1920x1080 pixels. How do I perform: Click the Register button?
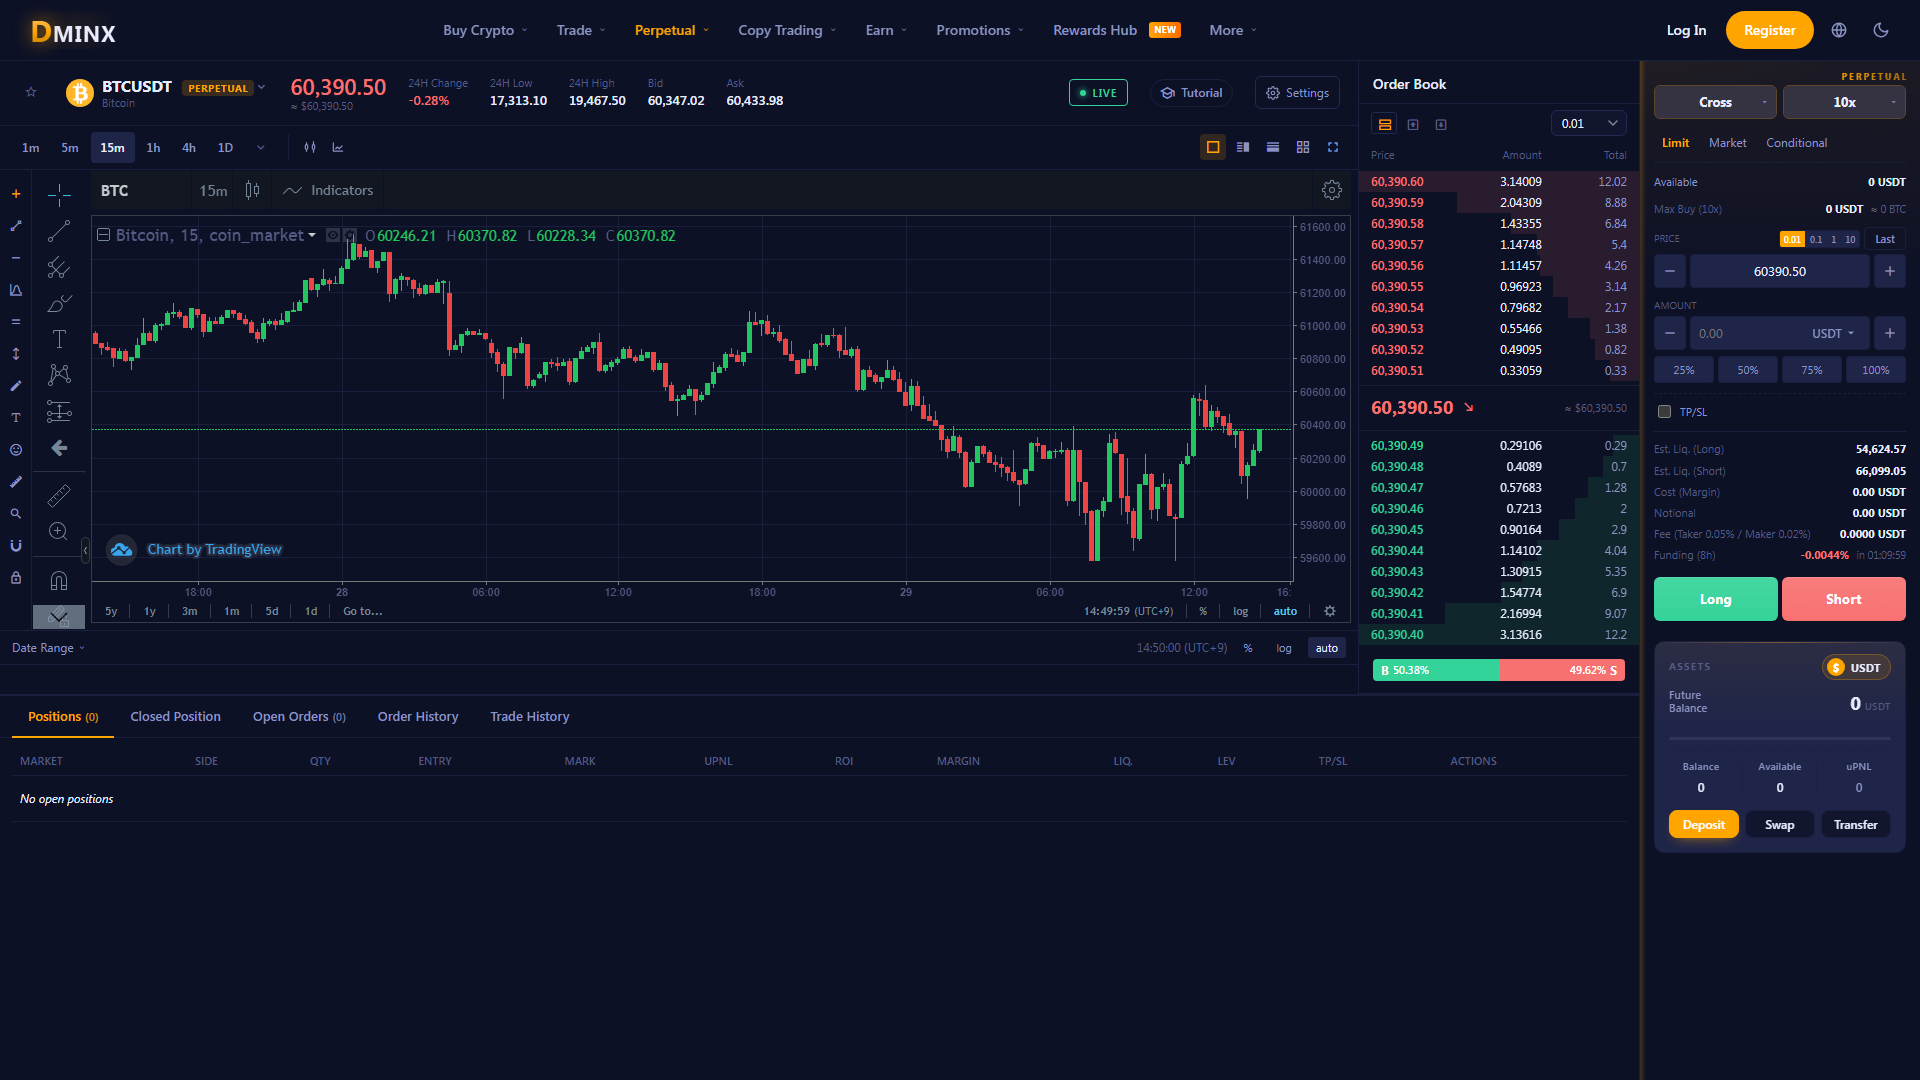pyautogui.click(x=1769, y=30)
